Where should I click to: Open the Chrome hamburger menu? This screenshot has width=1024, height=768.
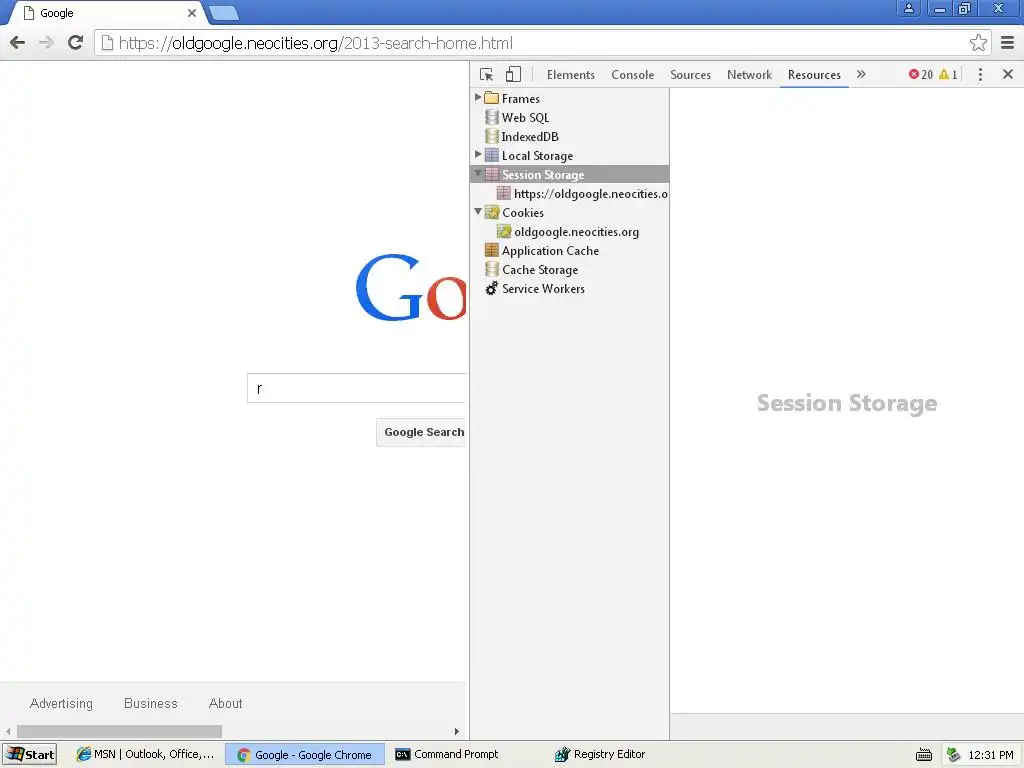click(1008, 43)
